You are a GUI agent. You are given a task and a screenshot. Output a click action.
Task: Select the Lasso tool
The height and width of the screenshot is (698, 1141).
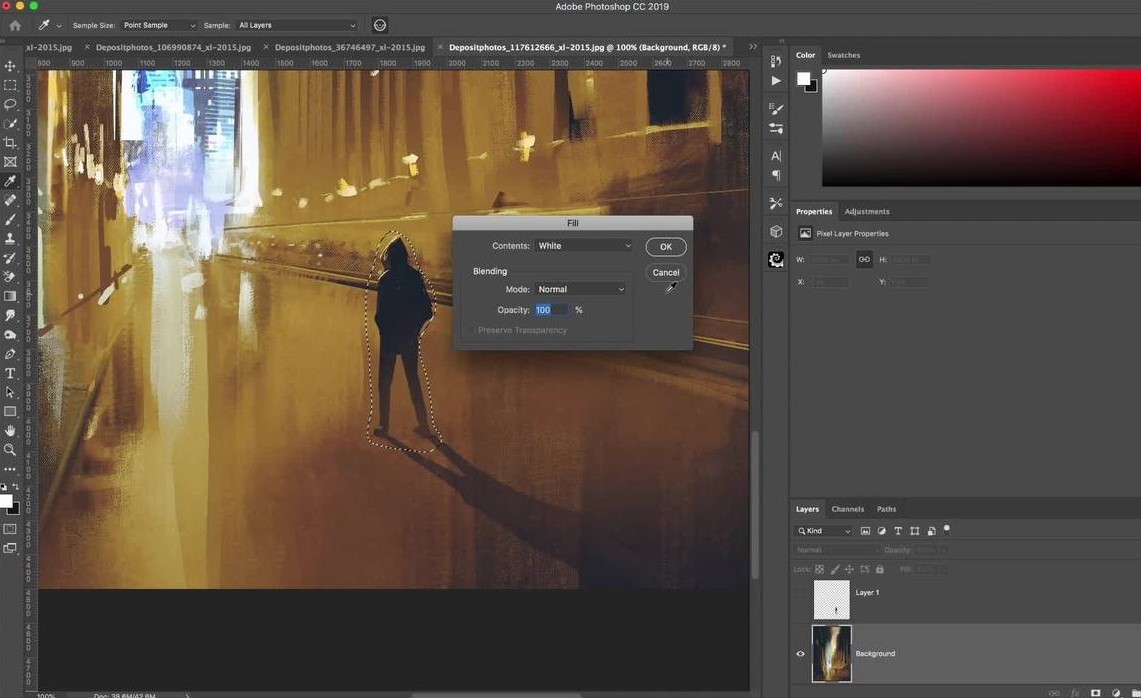10,104
